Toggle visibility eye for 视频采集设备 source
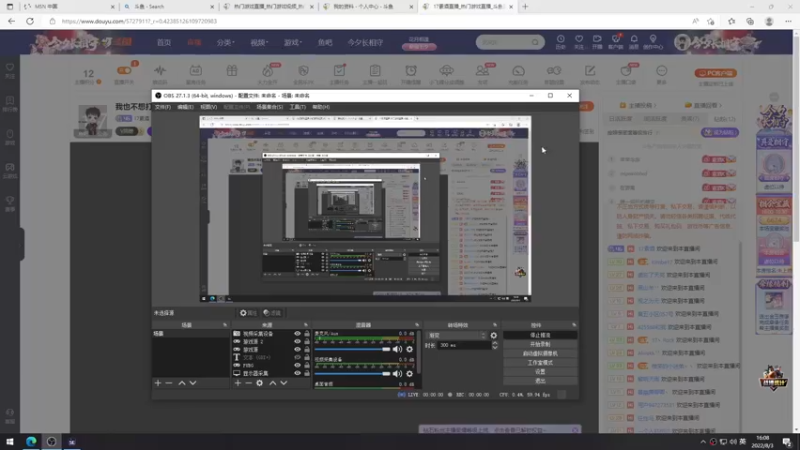The width and height of the screenshot is (800, 450). [297, 334]
